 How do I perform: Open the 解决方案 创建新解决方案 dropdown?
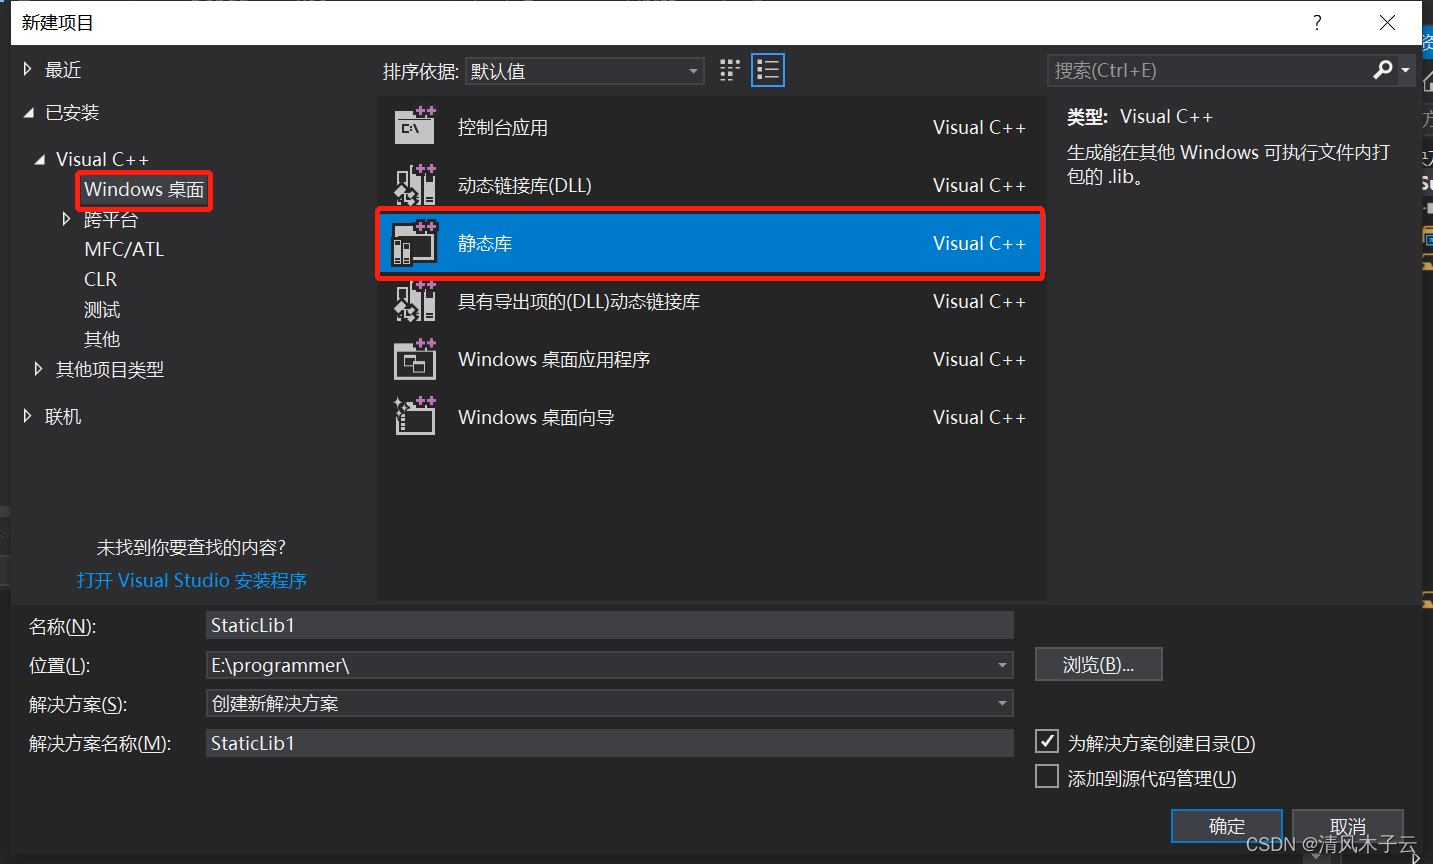[x=610, y=703]
